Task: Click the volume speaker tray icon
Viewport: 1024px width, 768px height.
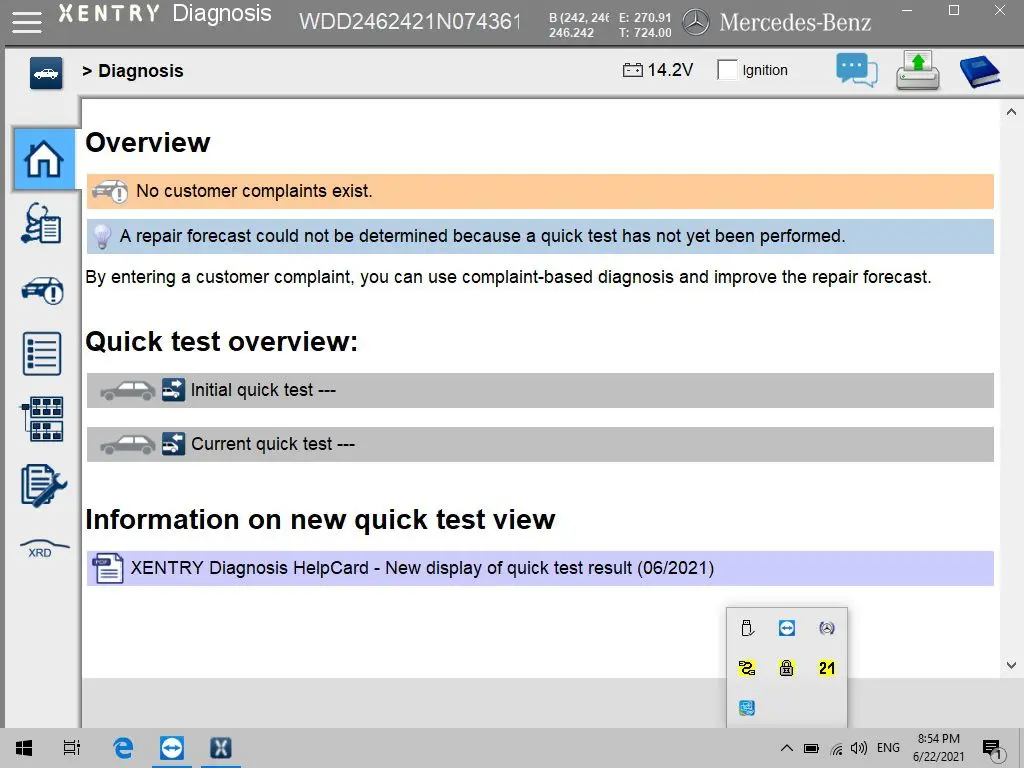Action: coord(859,748)
